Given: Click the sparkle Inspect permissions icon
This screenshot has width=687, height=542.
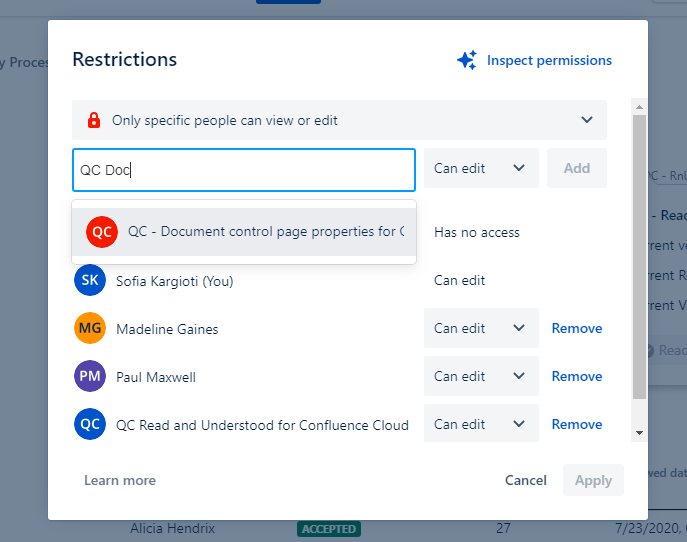Looking at the screenshot, I should [x=466, y=61].
